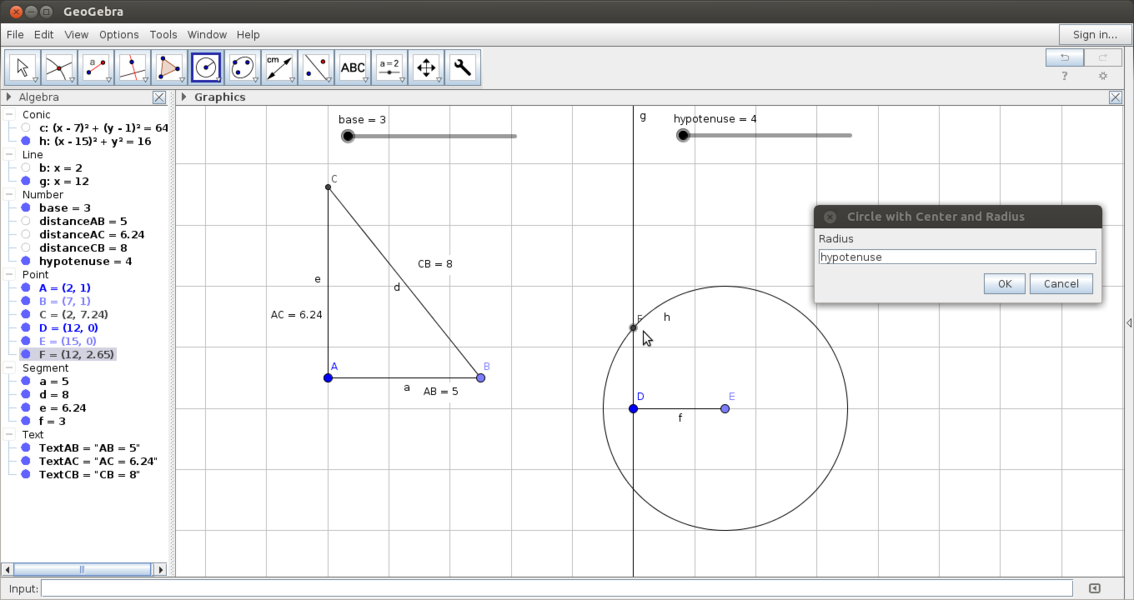Select the Slider tool
This screenshot has height=600, width=1134.
click(x=389, y=67)
